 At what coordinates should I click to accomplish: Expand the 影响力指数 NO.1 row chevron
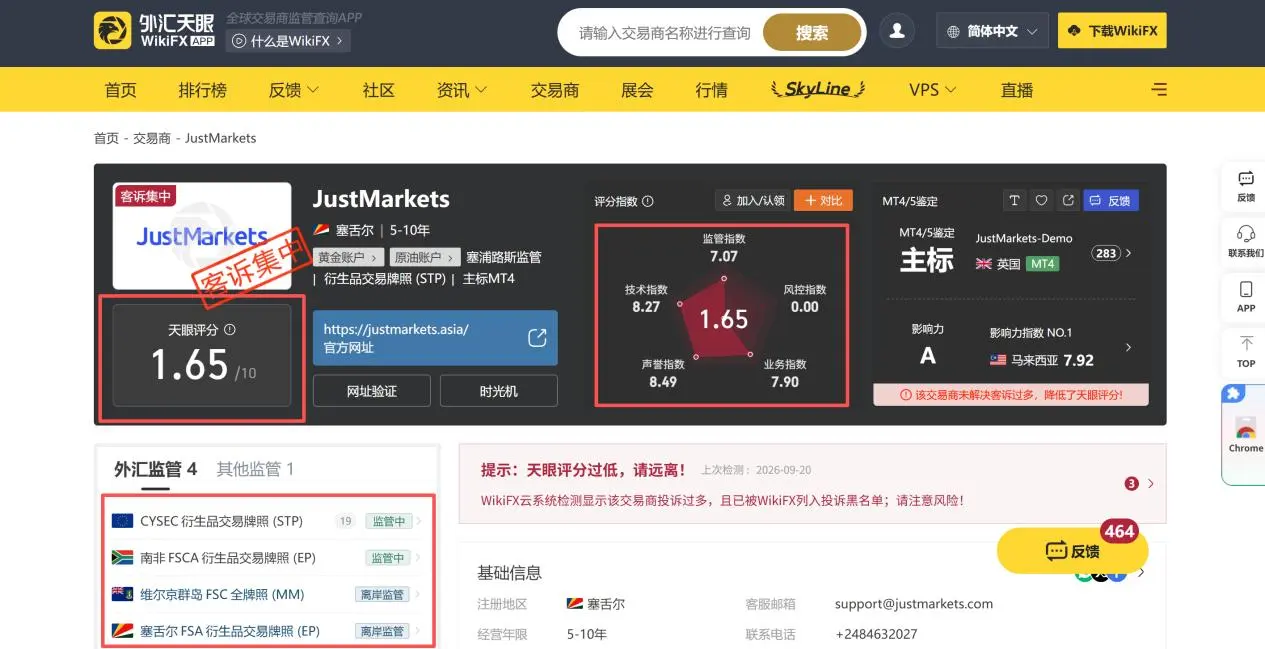tap(1129, 347)
